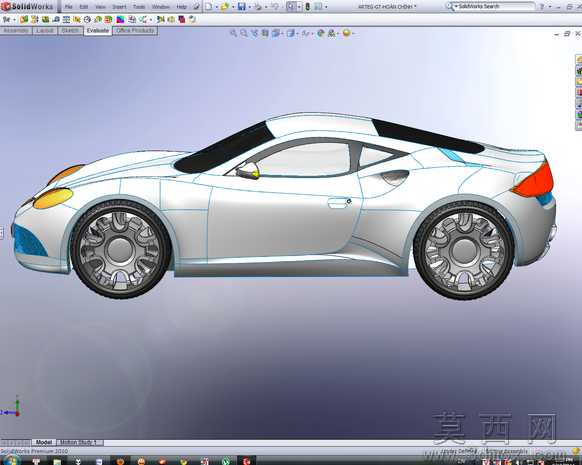
Task: Click the Curvature rainbow color icon
Action: 120,19
